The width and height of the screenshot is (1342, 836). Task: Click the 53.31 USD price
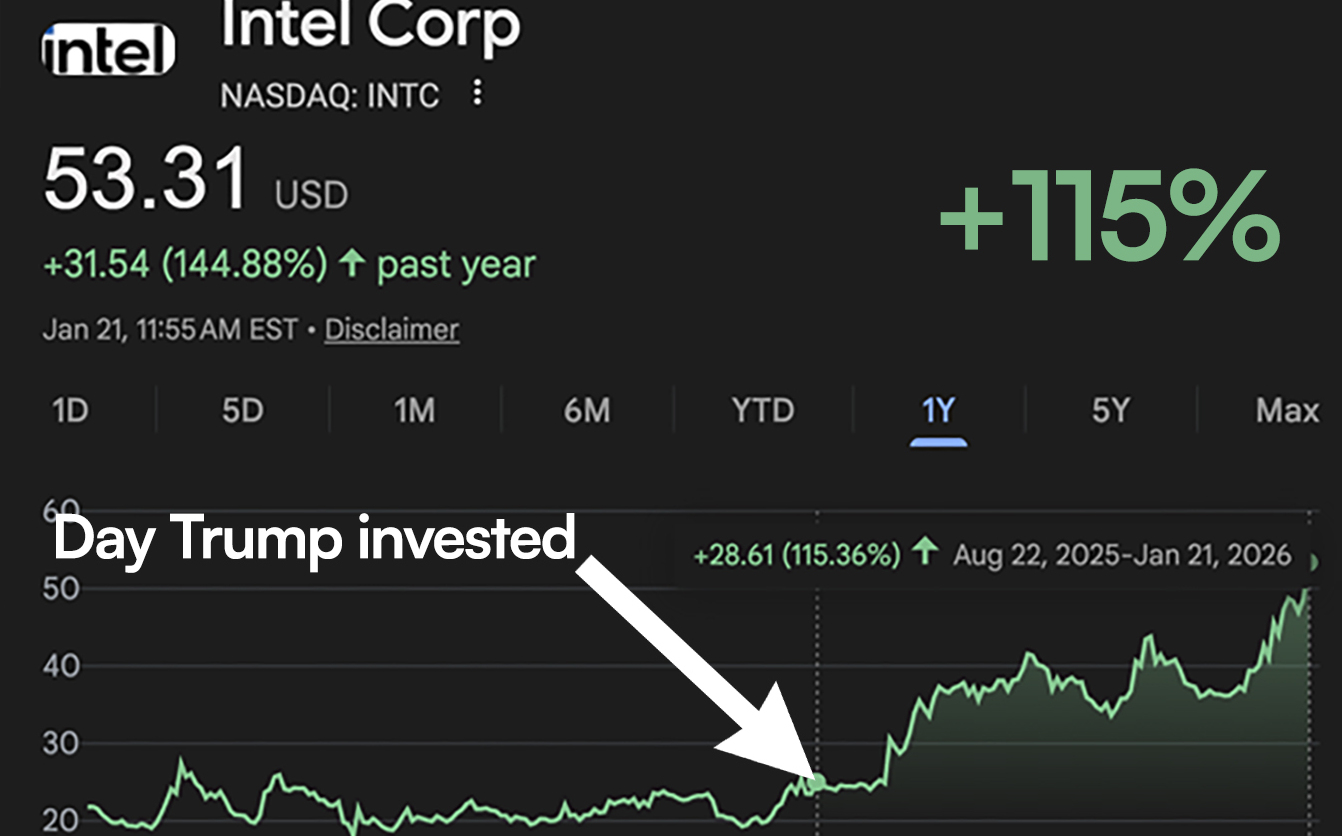146,180
